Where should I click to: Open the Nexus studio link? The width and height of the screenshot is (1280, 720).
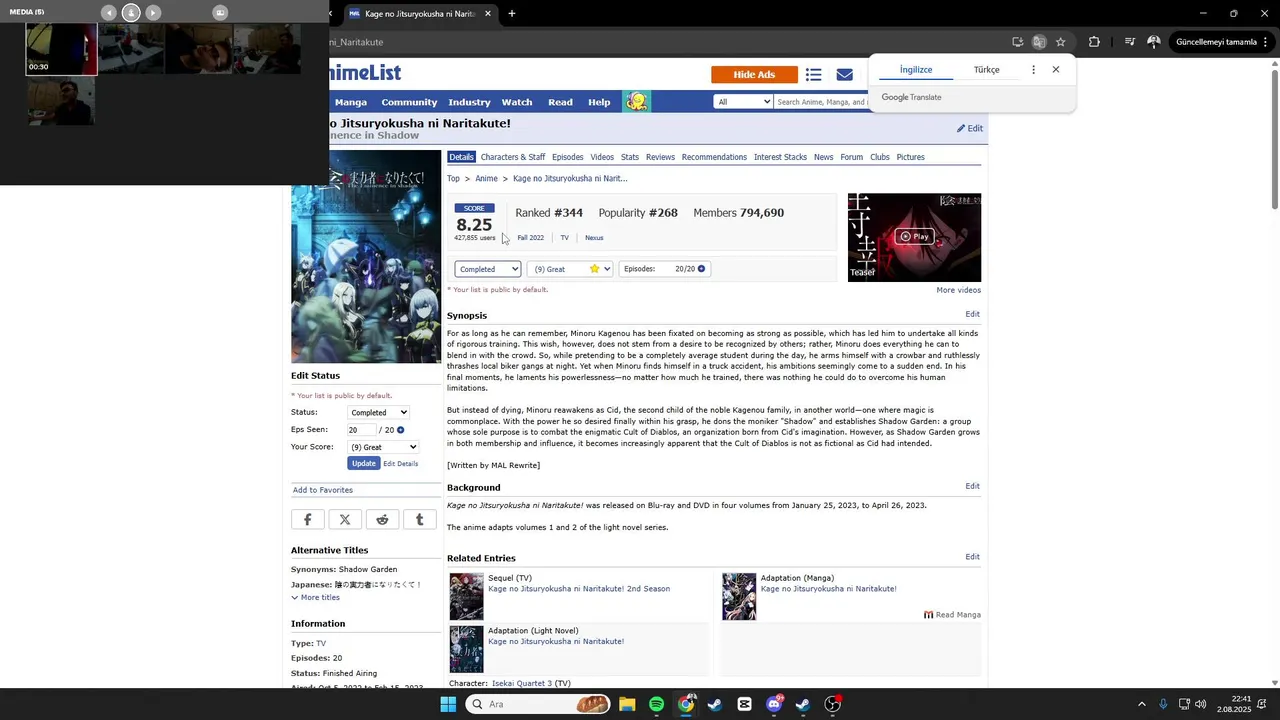594,238
